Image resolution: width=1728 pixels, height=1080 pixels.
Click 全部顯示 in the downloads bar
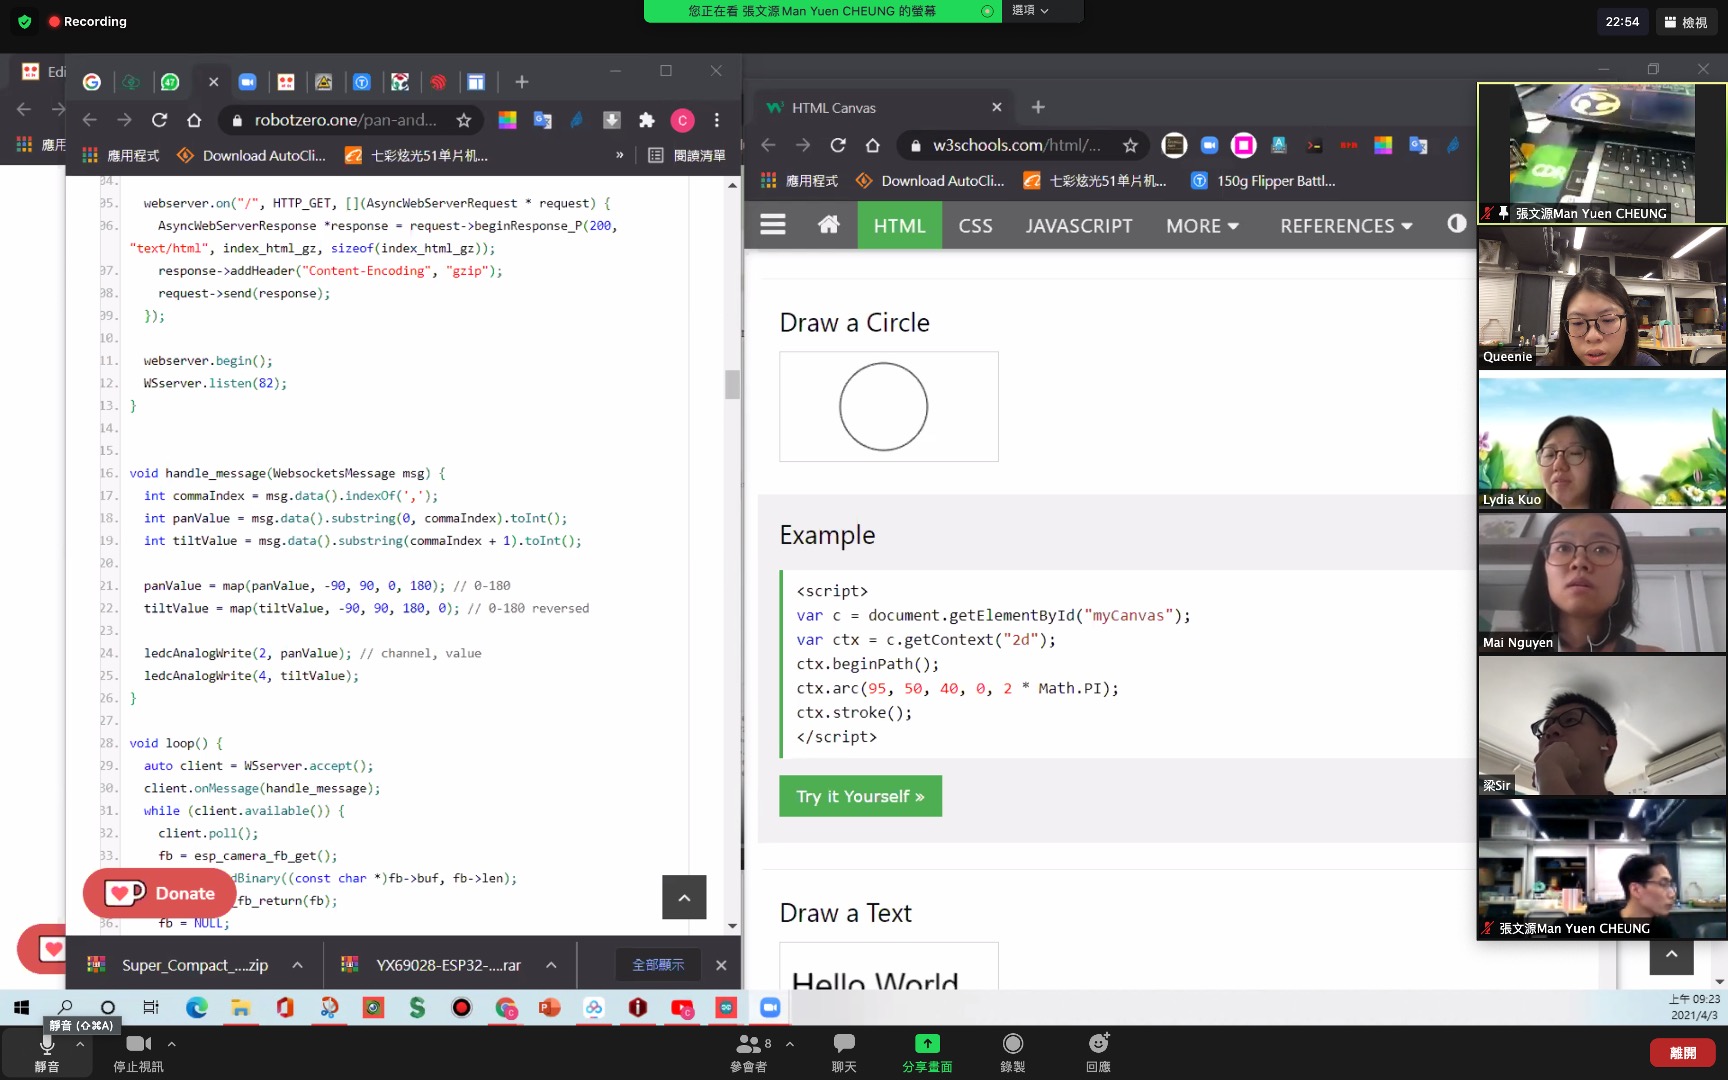658,965
